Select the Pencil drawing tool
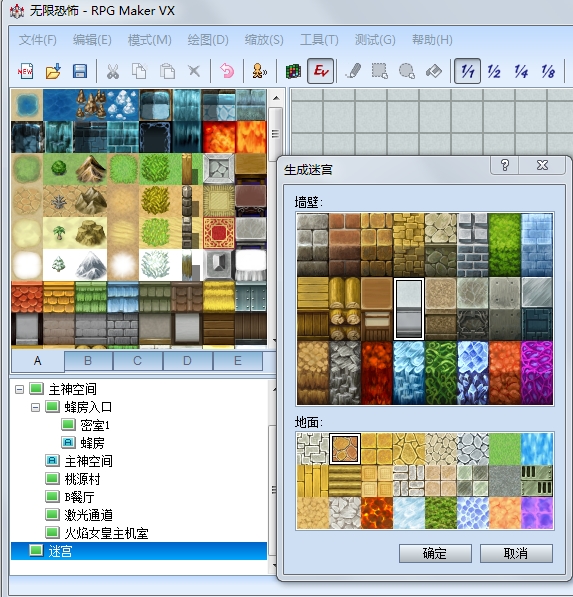The height and width of the screenshot is (597, 573). pyautogui.click(x=353, y=71)
